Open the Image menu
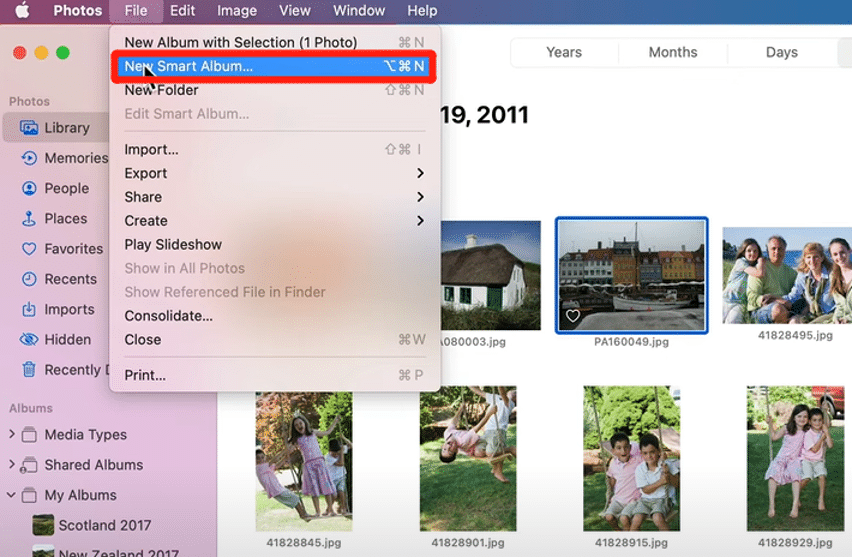This screenshot has width=852, height=558. tap(237, 10)
